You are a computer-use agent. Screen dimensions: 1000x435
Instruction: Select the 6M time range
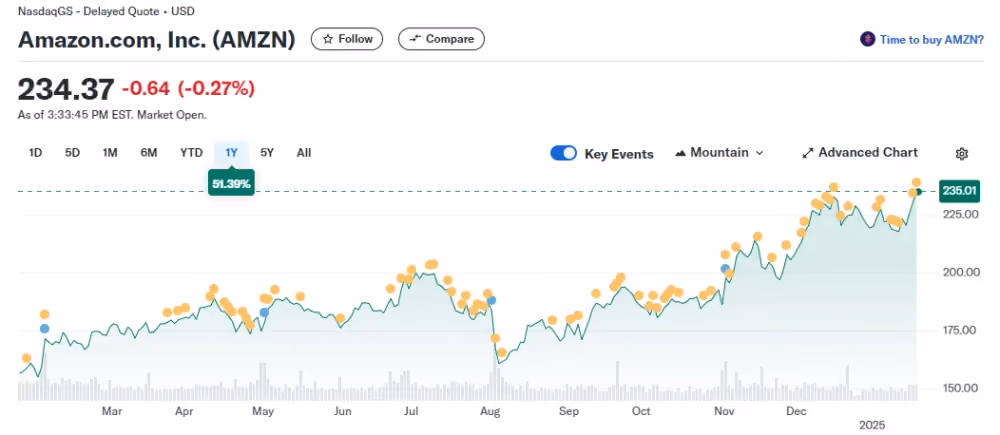point(149,153)
